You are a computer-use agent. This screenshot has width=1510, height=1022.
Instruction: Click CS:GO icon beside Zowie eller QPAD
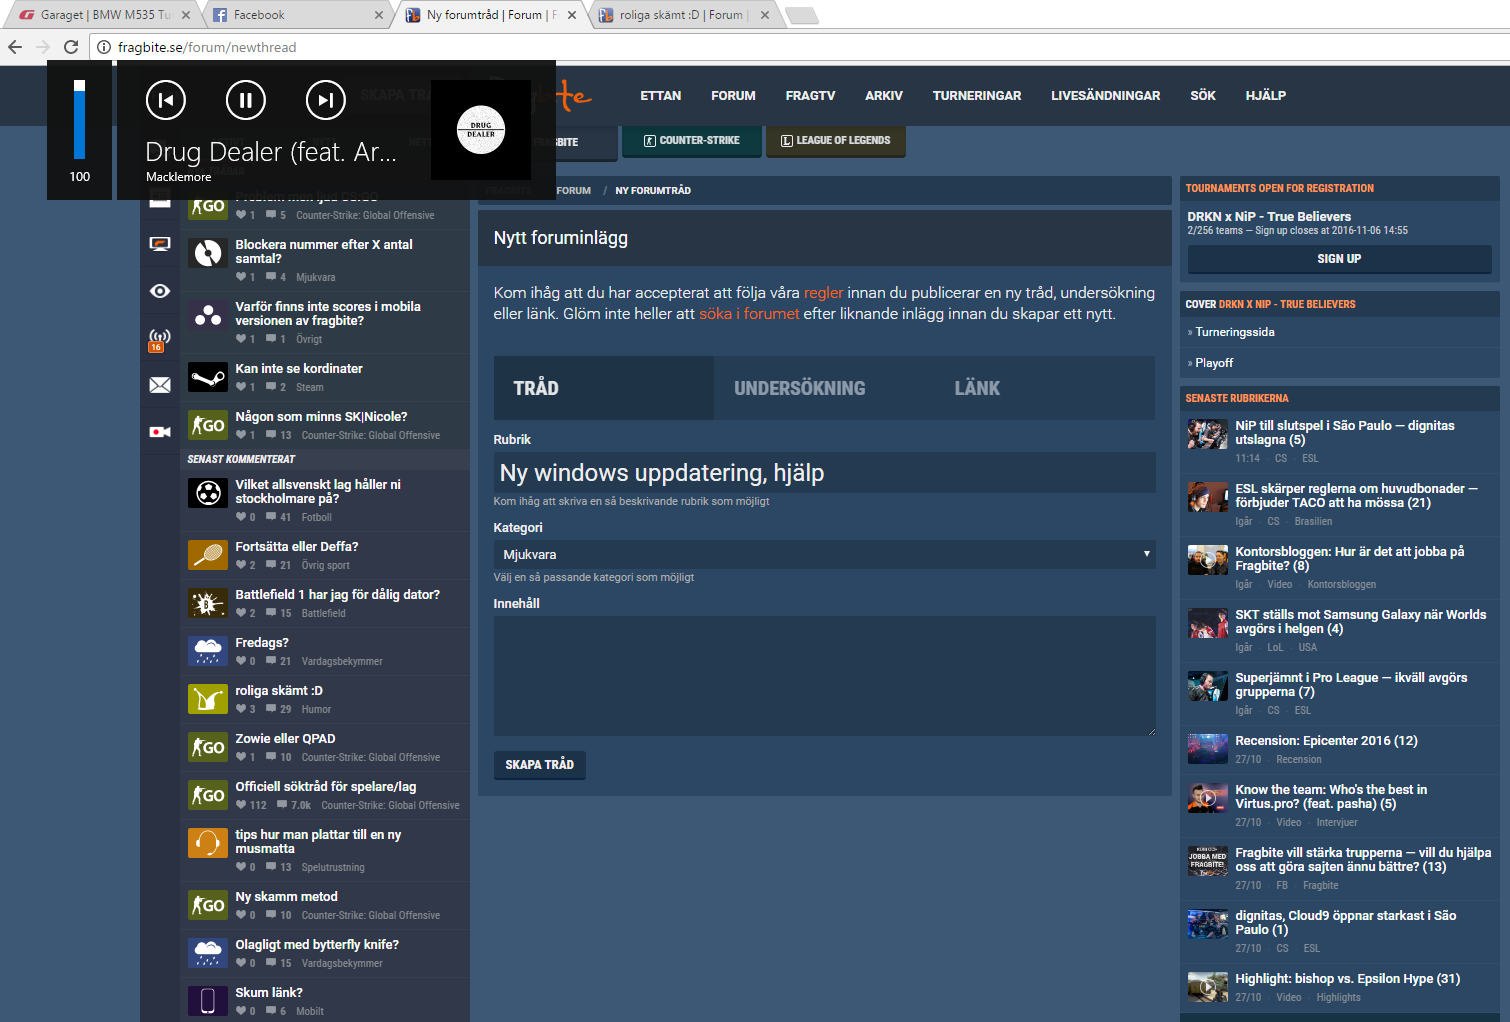(x=208, y=748)
